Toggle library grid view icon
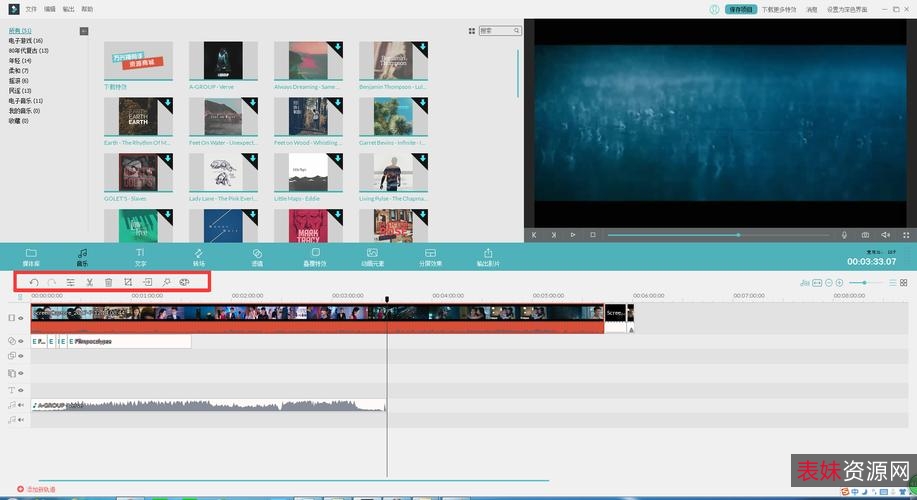This screenshot has height=500, width=917. (x=472, y=31)
